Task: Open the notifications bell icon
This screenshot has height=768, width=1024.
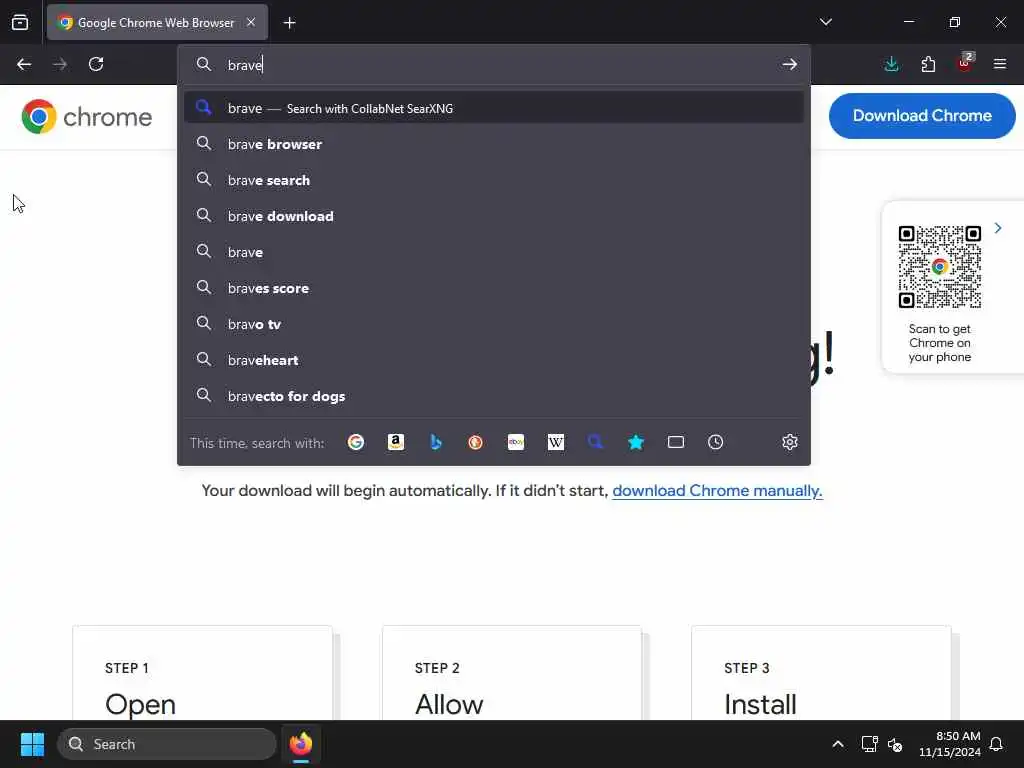Action: (996, 744)
